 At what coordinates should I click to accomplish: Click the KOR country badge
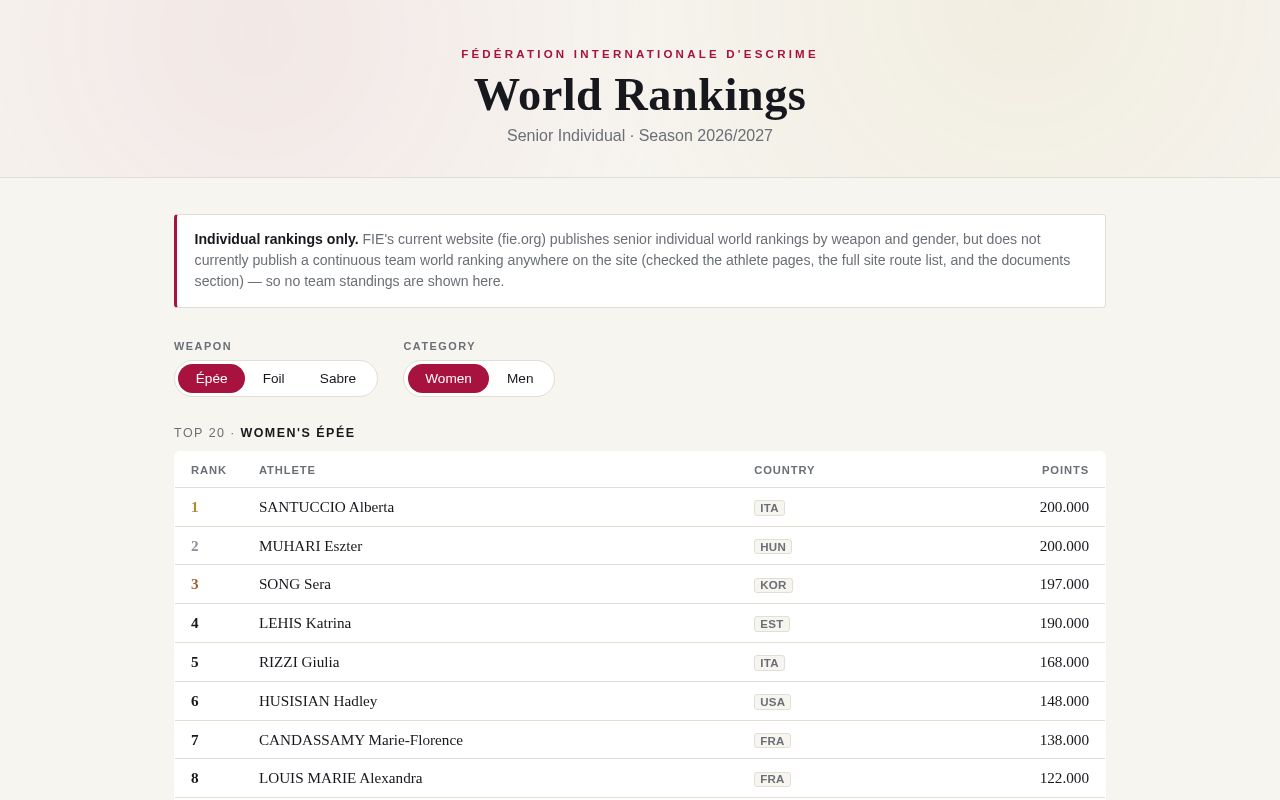click(x=773, y=585)
